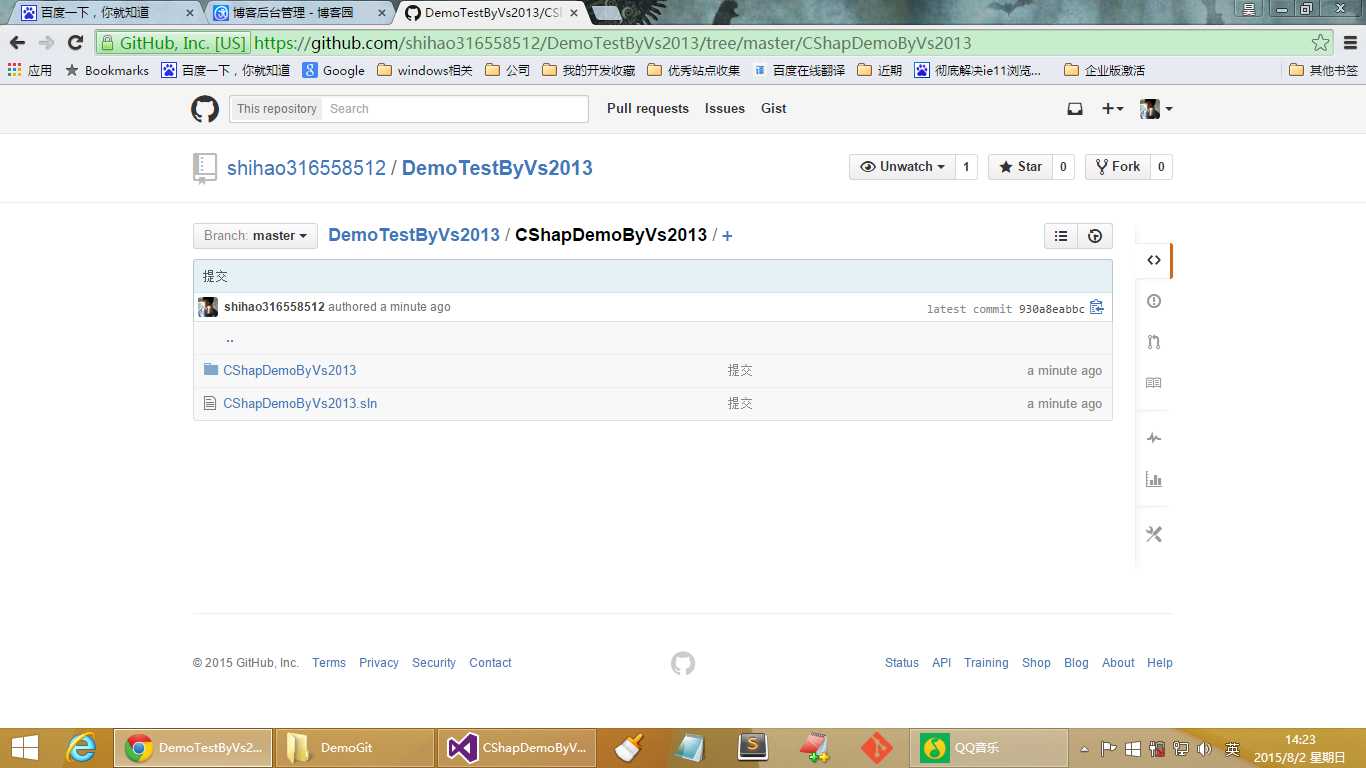Image resolution: width=1366 pixels, height=768 pixels.
Task: Open Windows Start button
Action: coord(25,748)
